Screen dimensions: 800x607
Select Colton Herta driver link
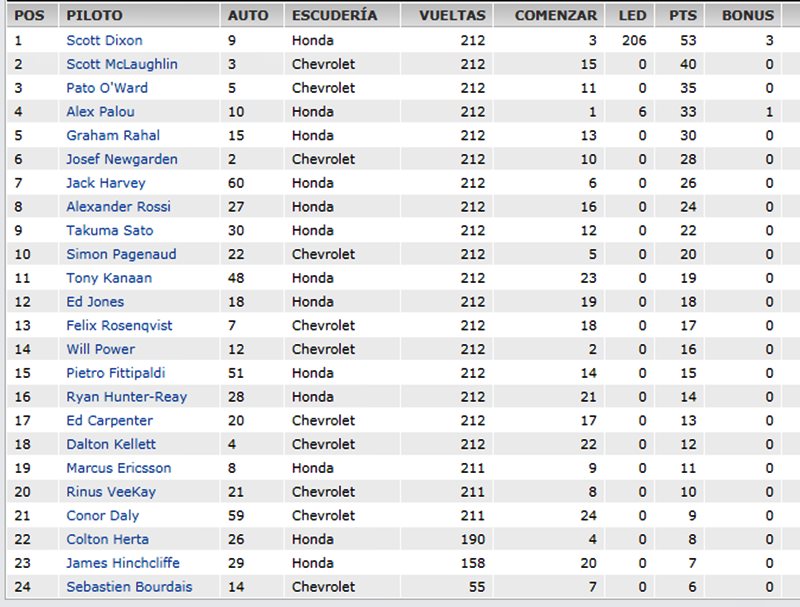click(x=108, y=539)
